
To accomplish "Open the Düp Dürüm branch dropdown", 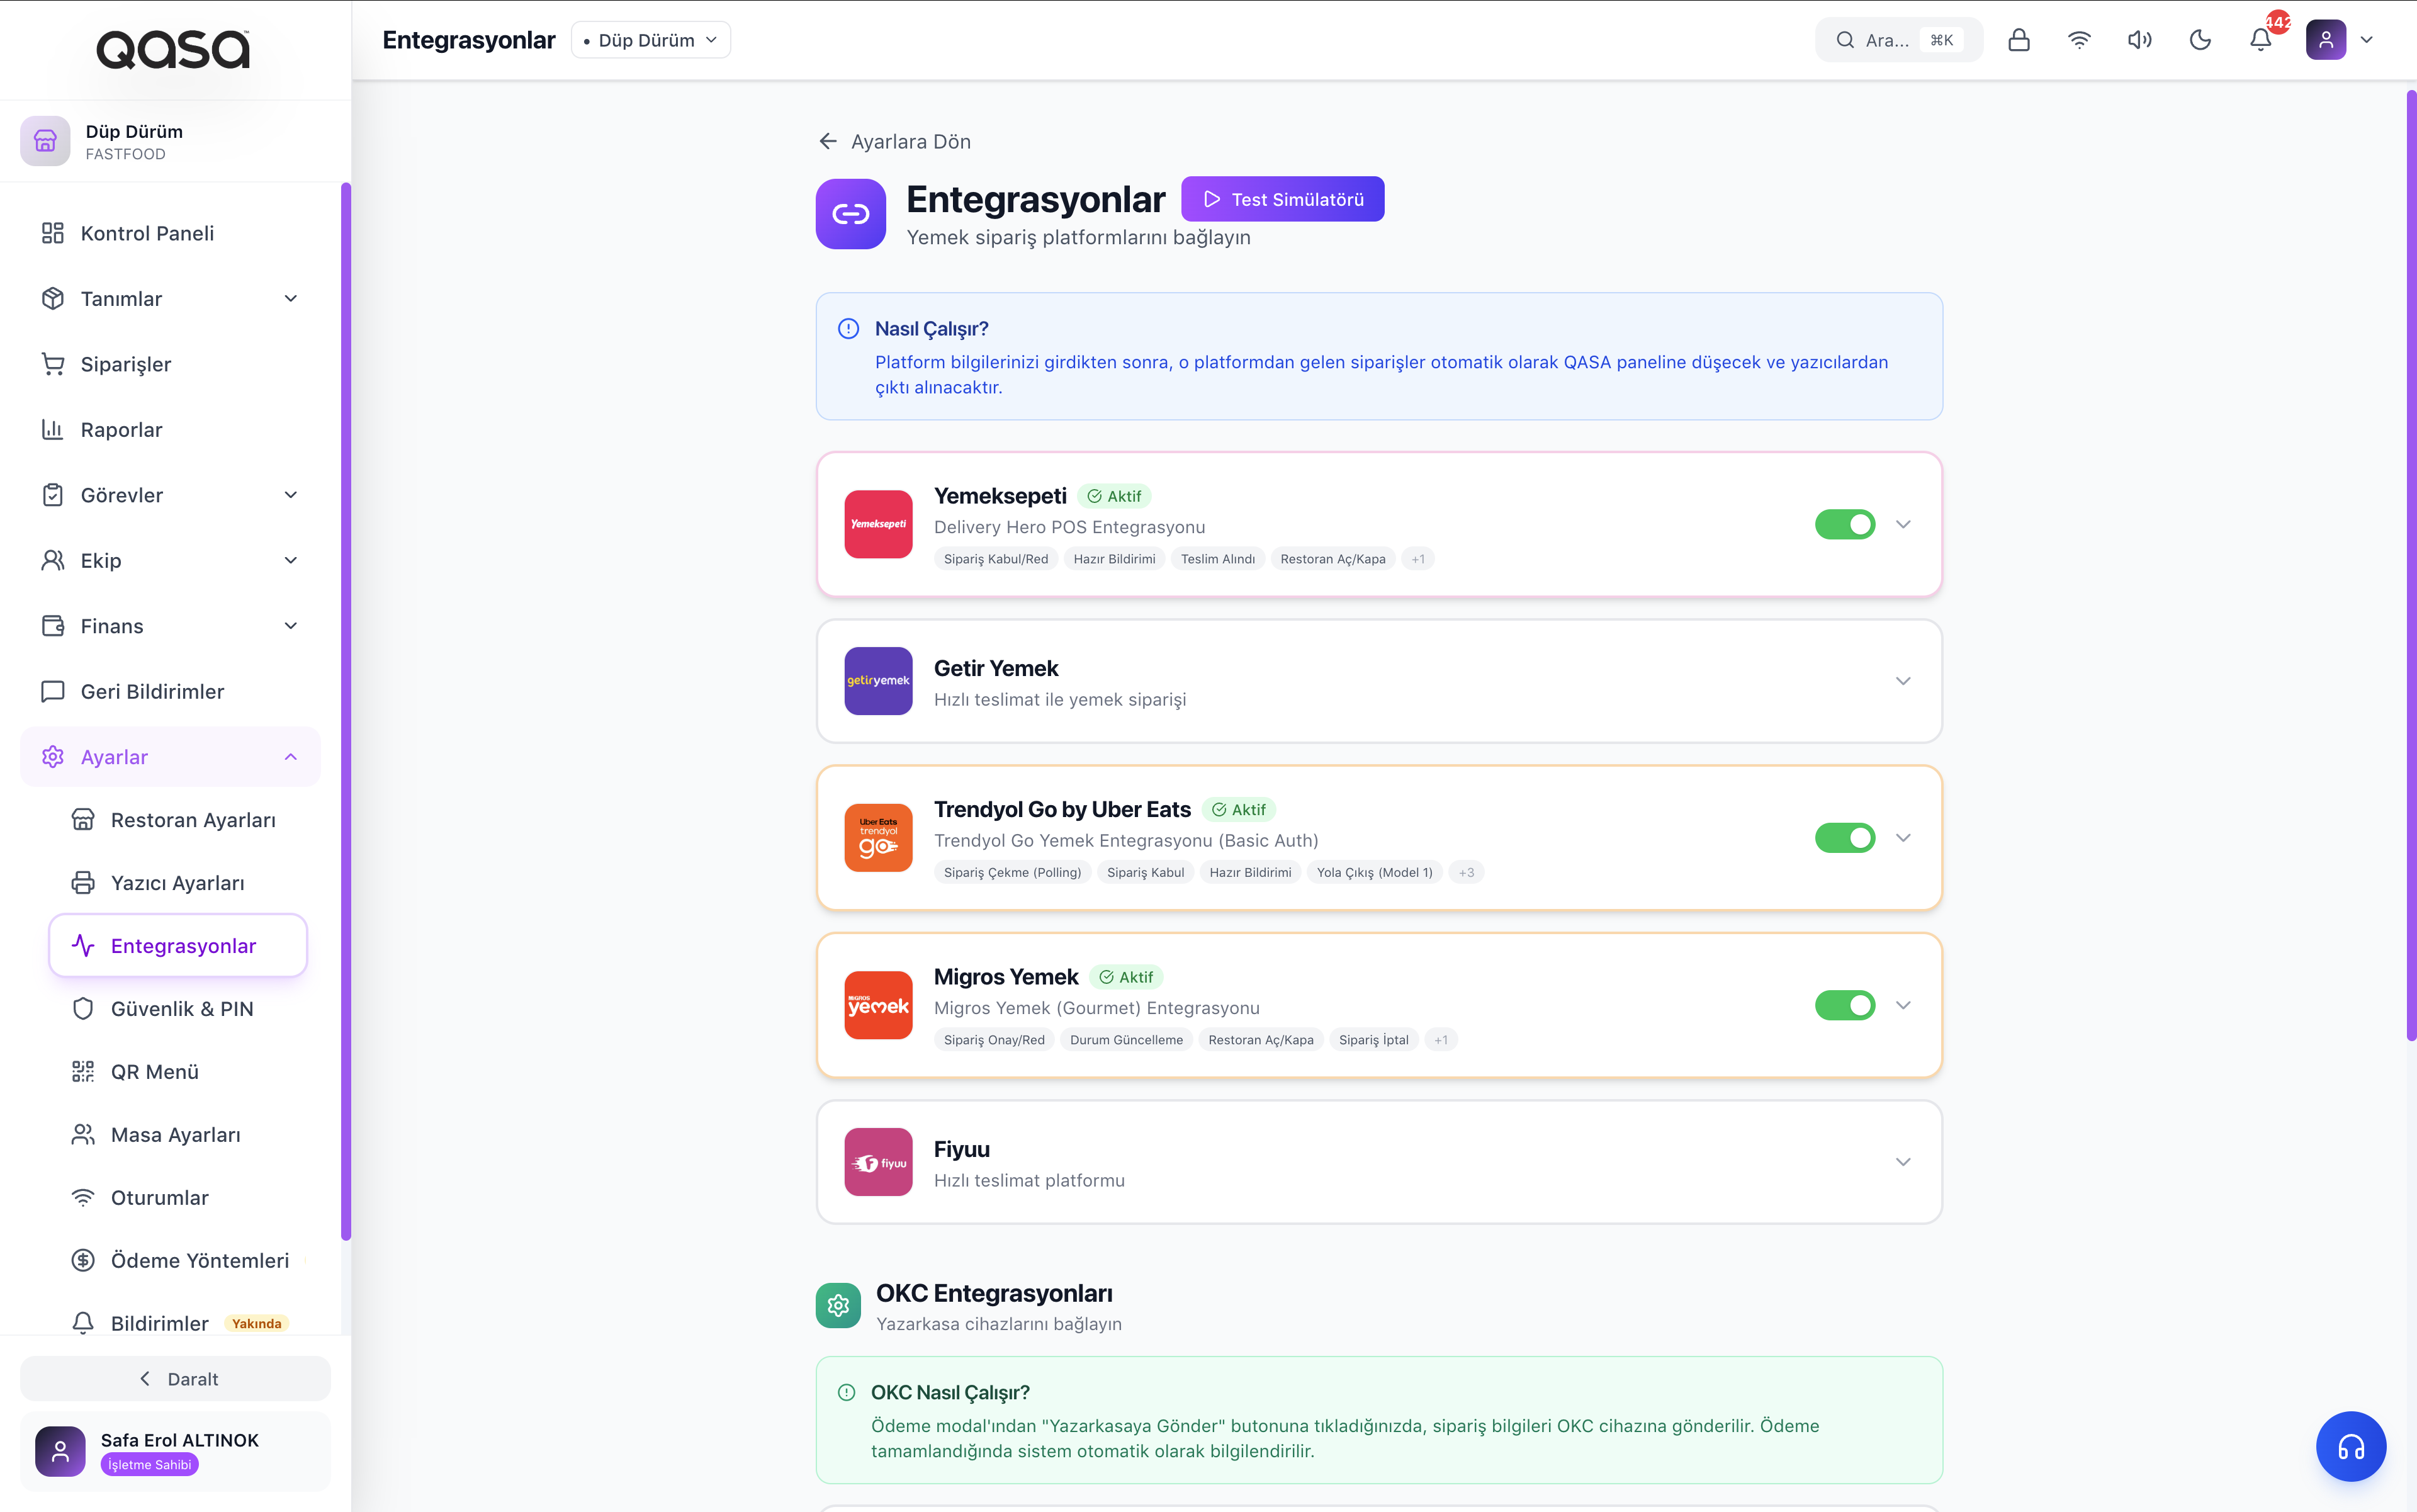I will pyautogui.click(x=651, y=40).
